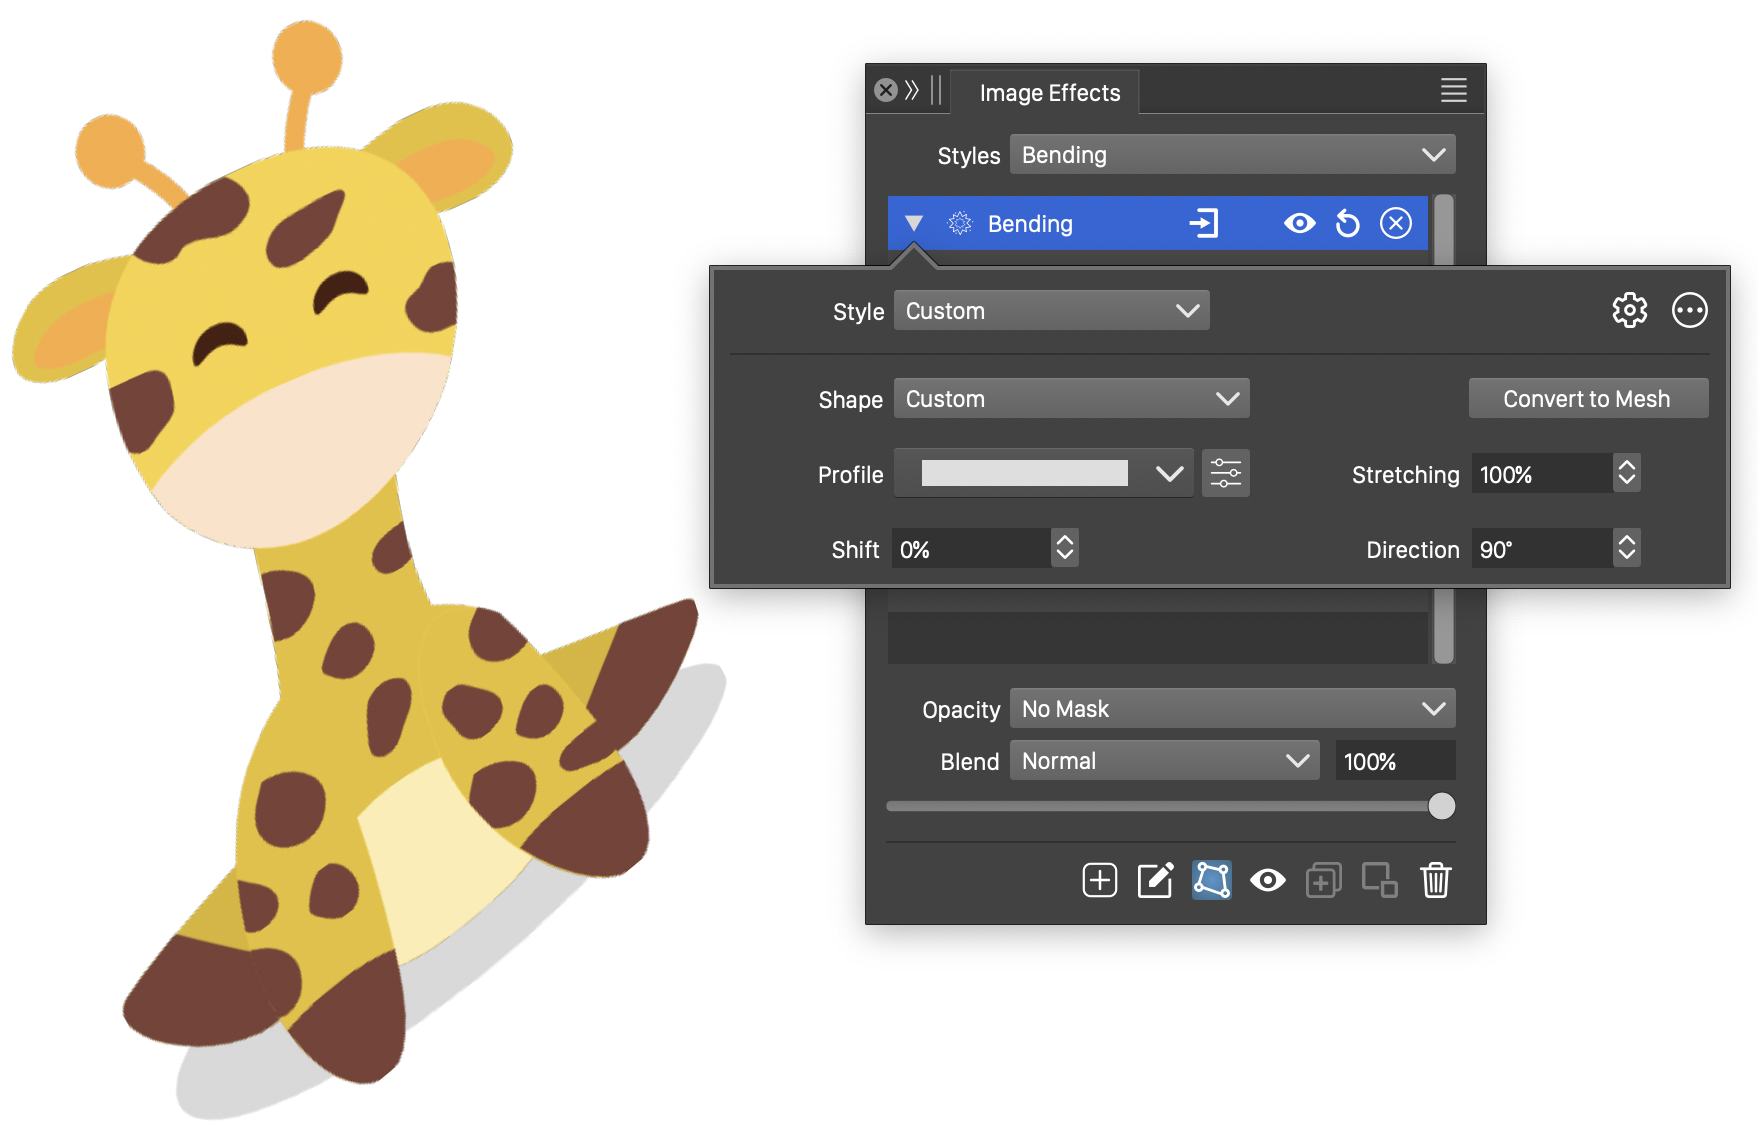Click the opacity slider handle
The width and height of the screenshot is (1758, 1138).
click(x=1441, y=806)
